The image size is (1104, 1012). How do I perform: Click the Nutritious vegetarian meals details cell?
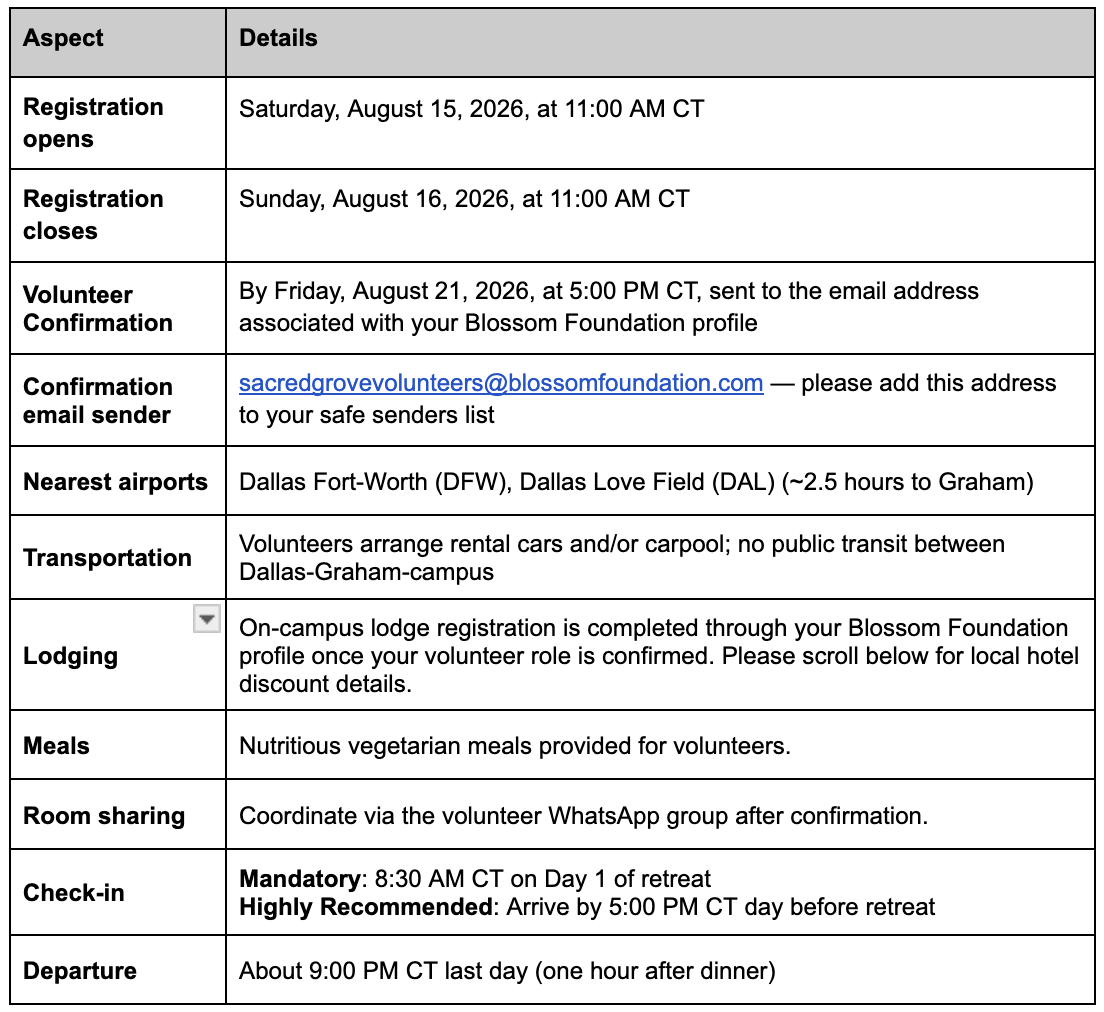pos(660,744)
